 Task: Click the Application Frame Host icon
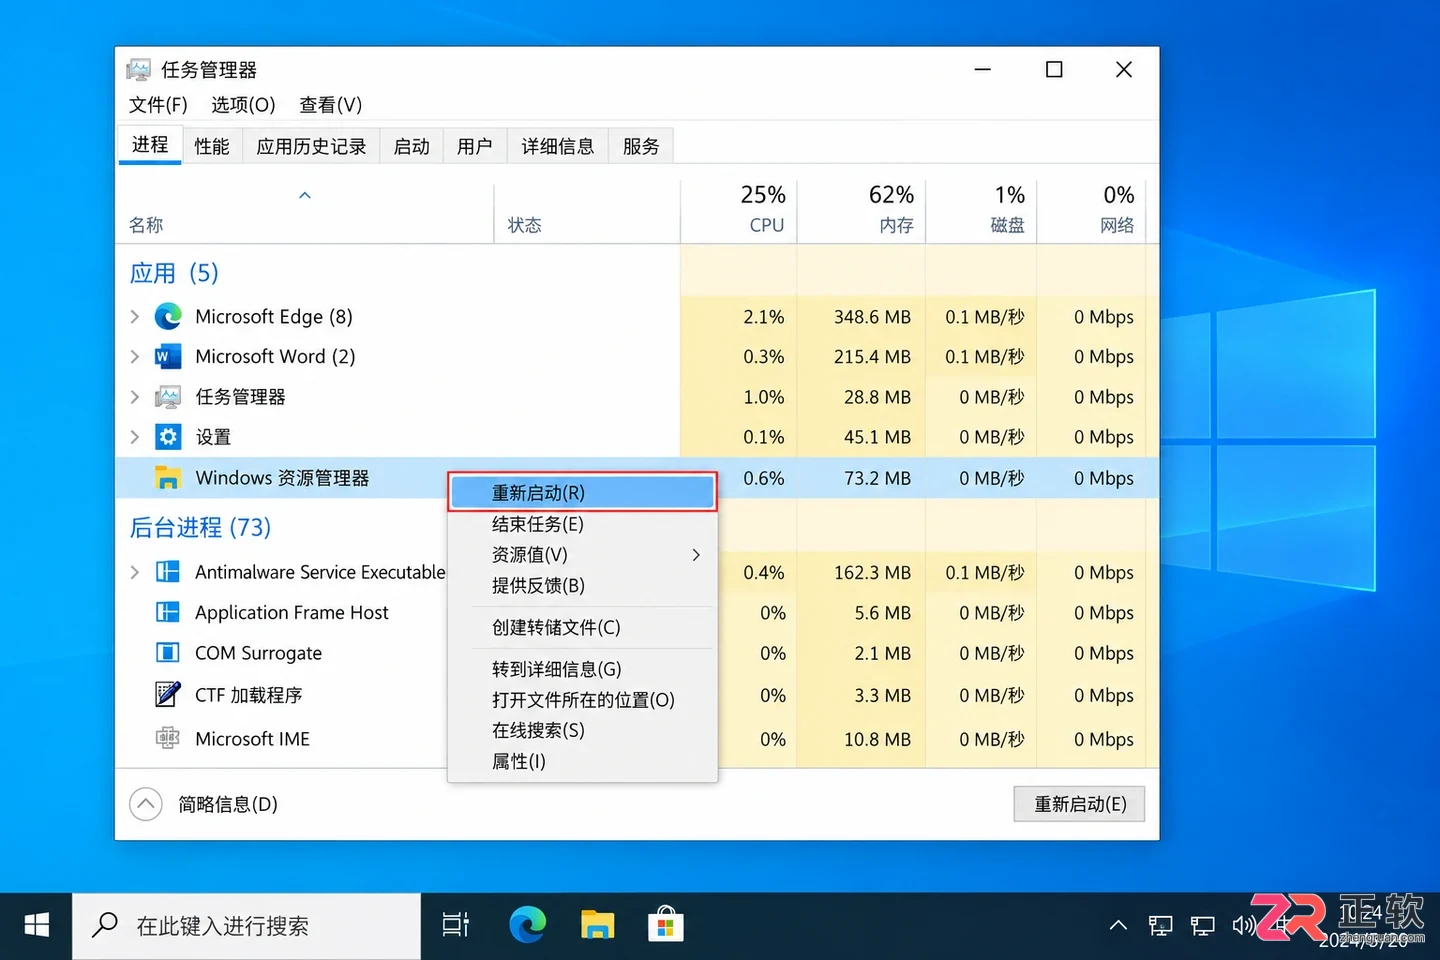pos(168,612)
